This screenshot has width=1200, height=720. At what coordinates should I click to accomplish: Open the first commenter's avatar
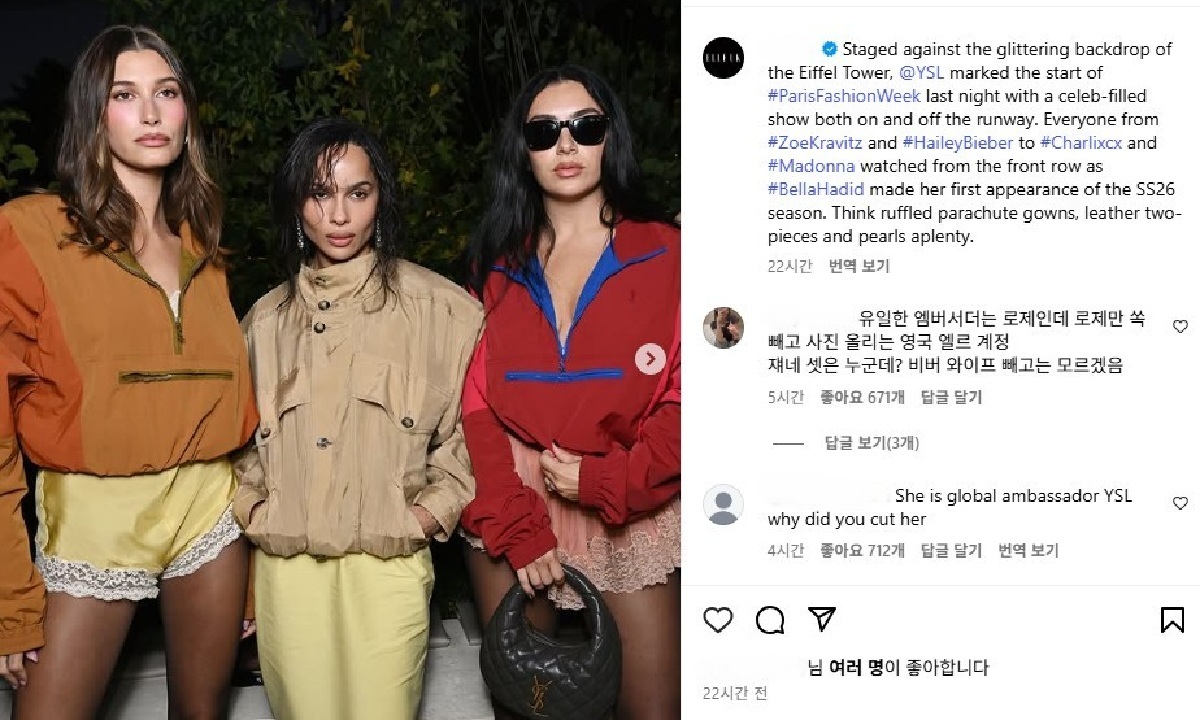point(723,328)
